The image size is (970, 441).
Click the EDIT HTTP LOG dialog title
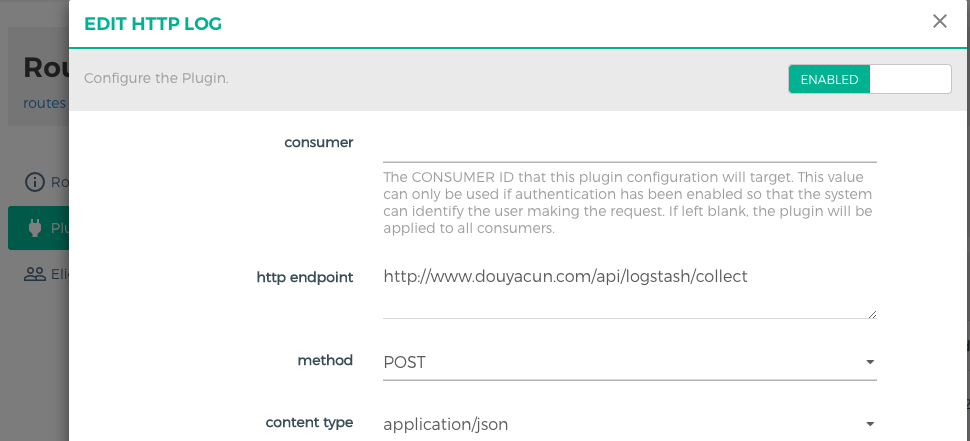153,22
